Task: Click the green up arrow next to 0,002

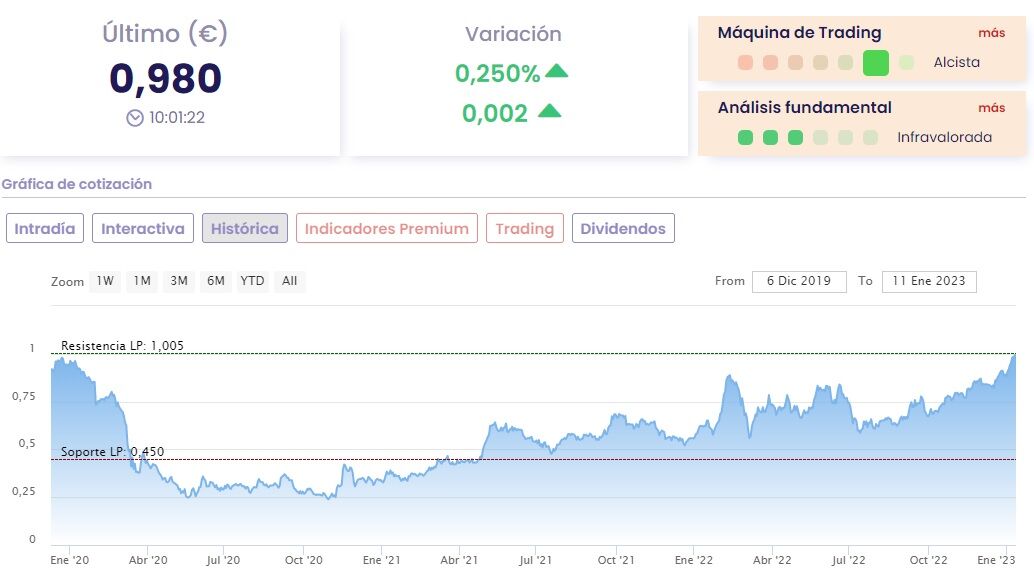Action: tap(549, 111)
